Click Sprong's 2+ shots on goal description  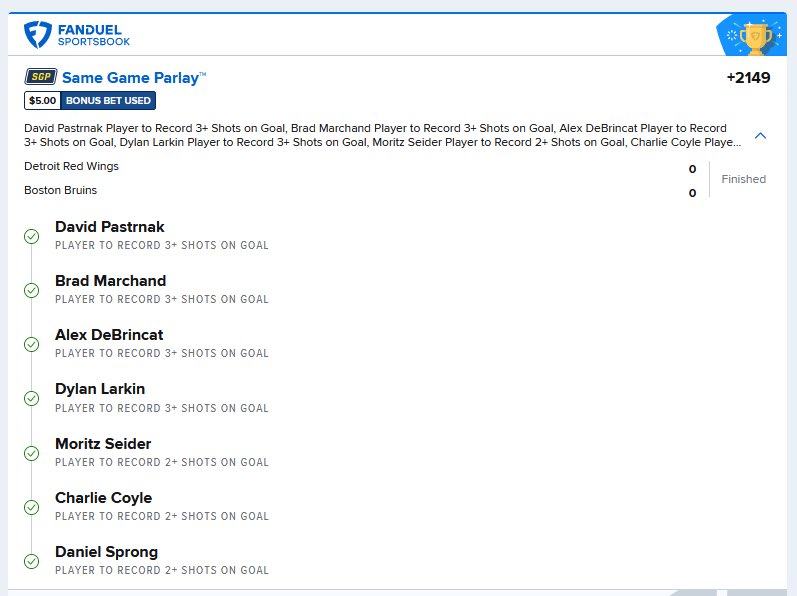pyautogui.click(x=162, y=570)
